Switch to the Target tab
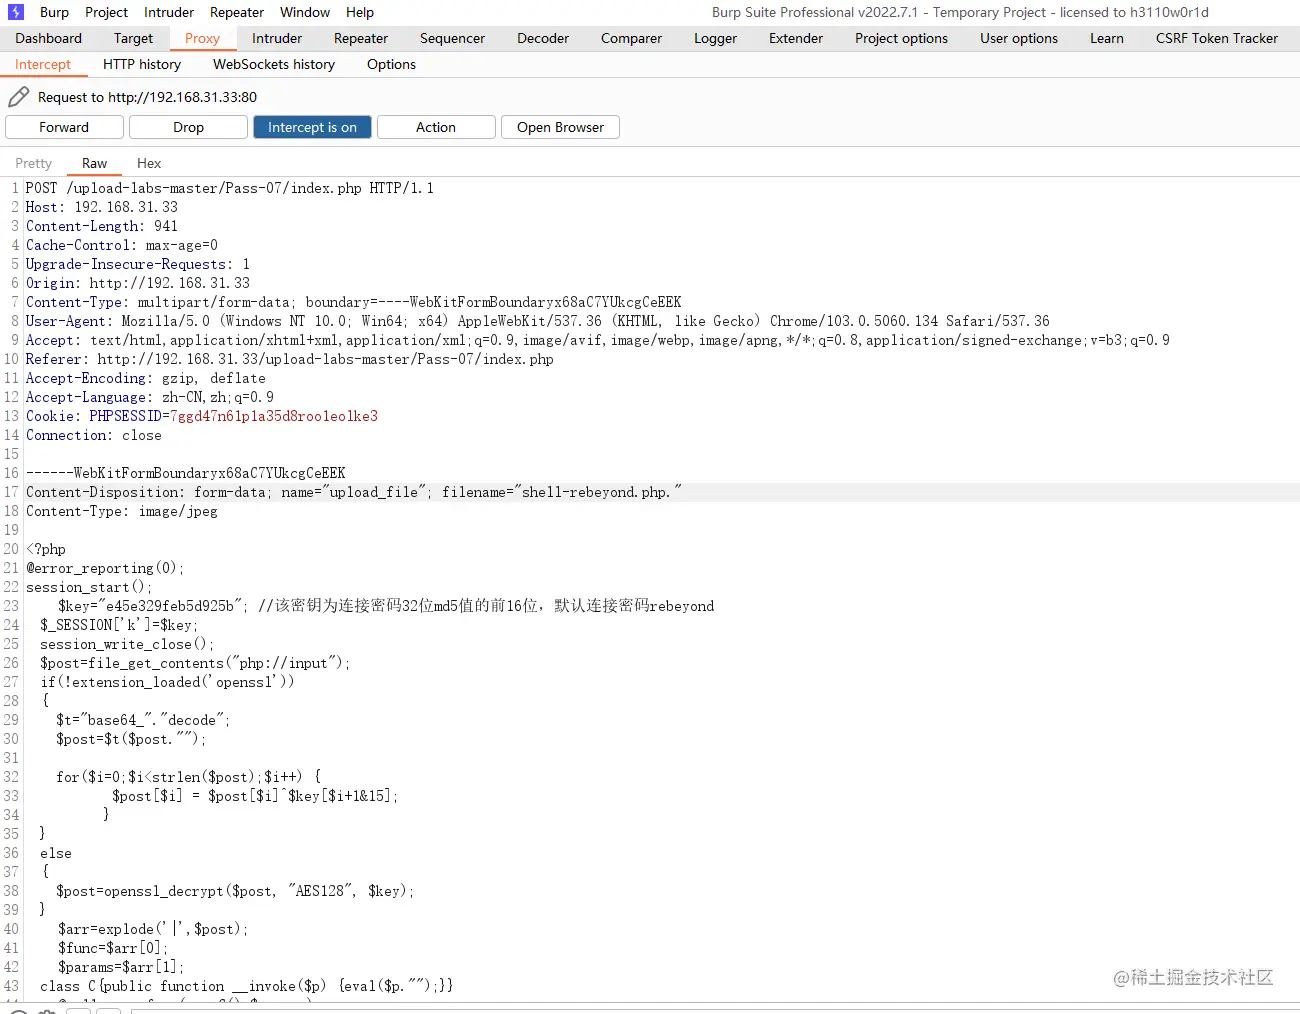 click(x=133, y=38)
